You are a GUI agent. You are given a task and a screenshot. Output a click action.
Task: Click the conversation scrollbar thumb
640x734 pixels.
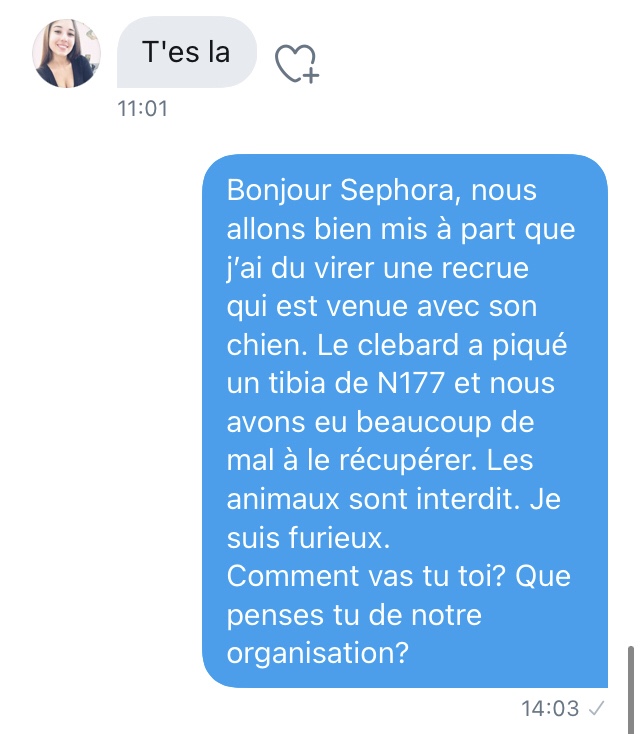[x=631, y=690]
